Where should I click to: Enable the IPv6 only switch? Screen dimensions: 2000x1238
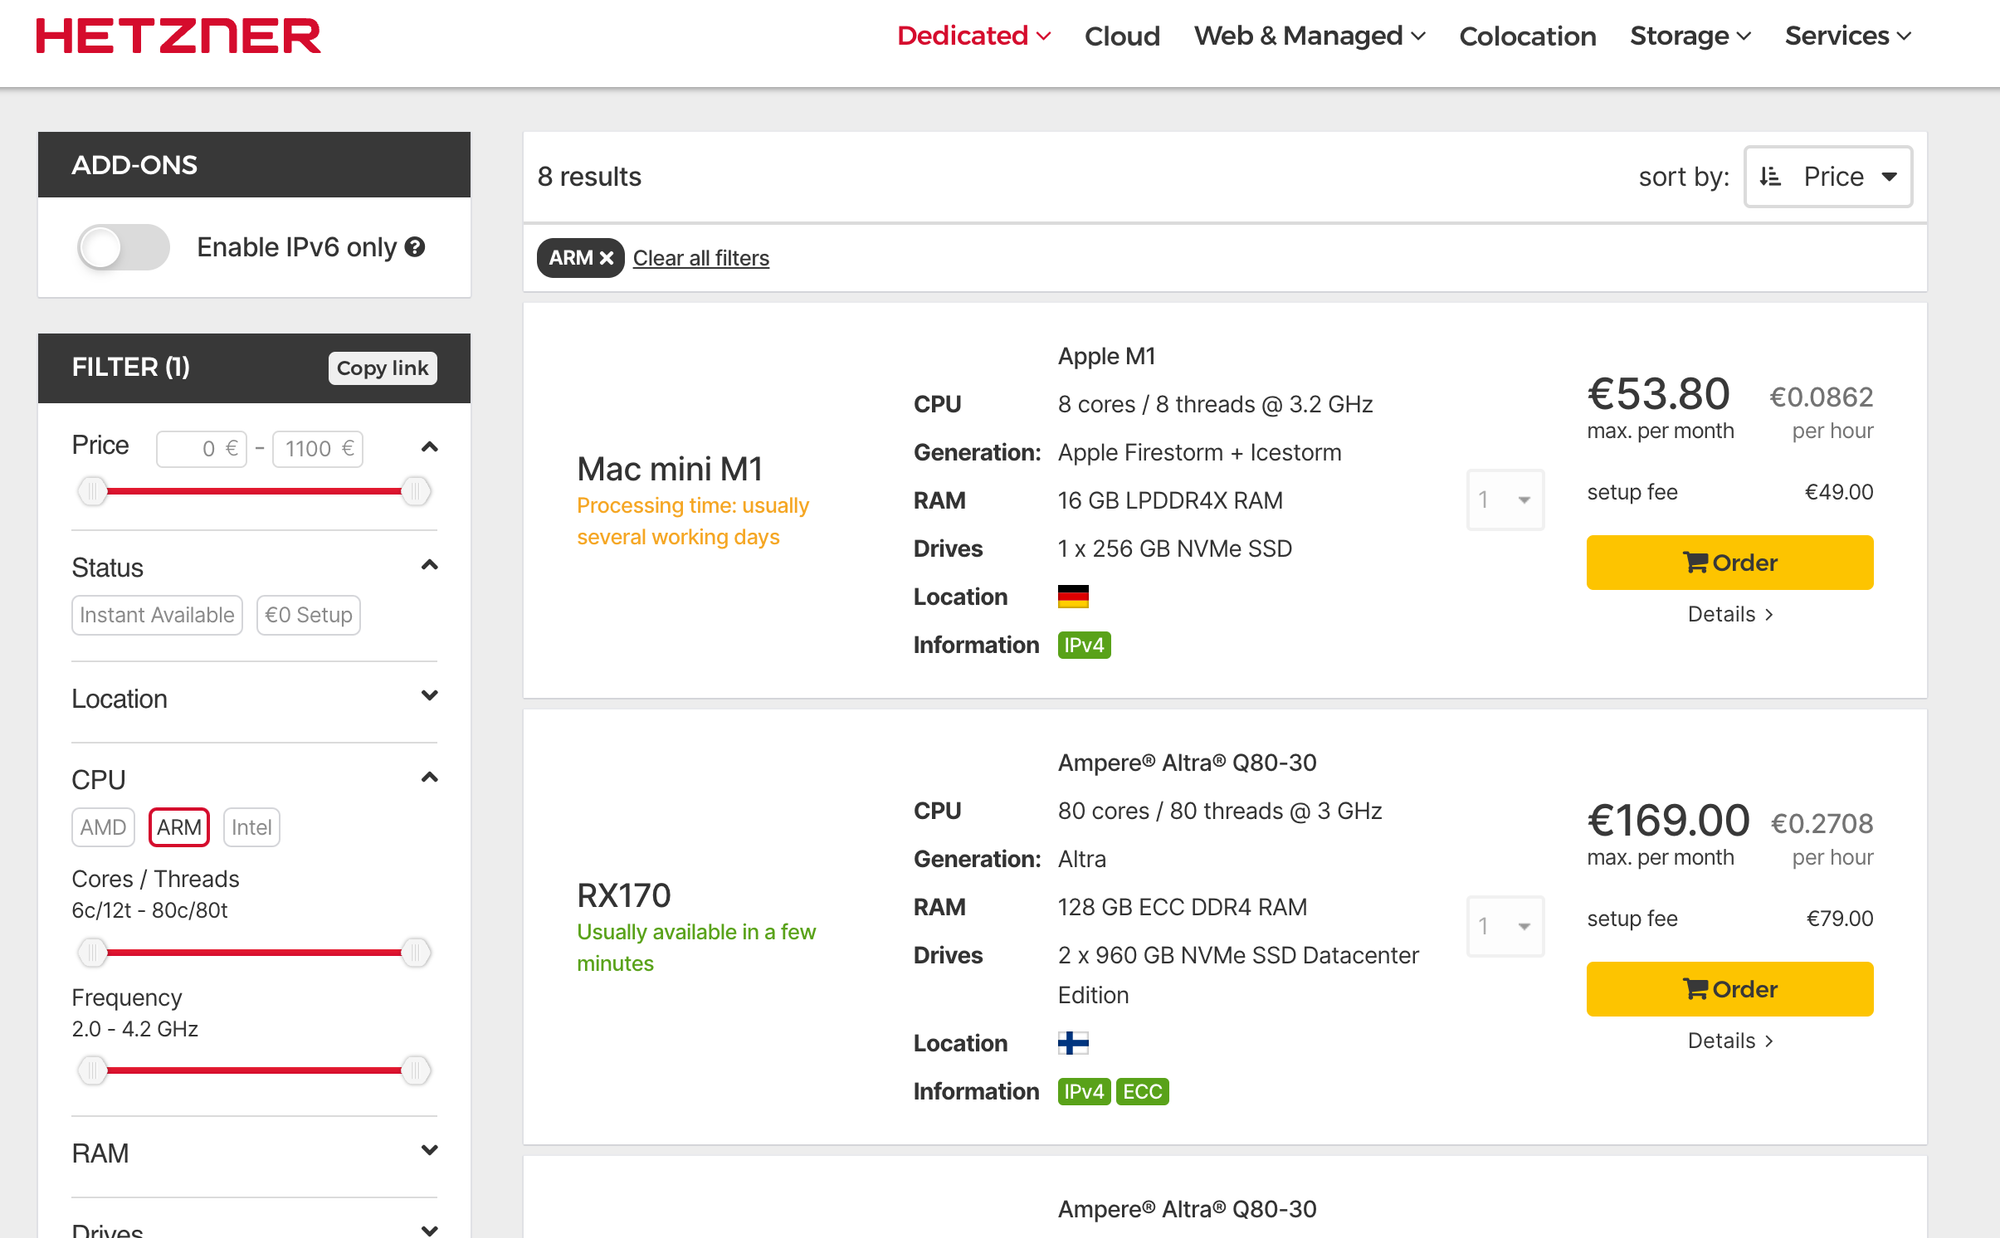coord(124,247)
